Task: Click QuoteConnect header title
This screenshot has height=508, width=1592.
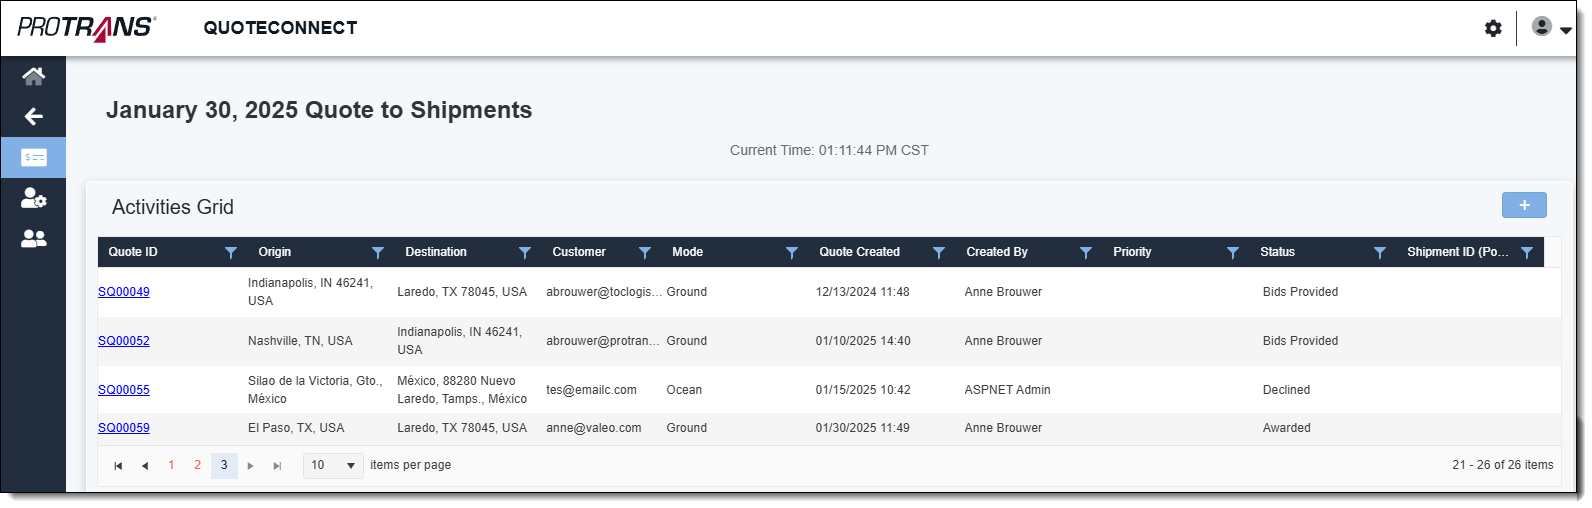Action: click(x=280, y=28)
